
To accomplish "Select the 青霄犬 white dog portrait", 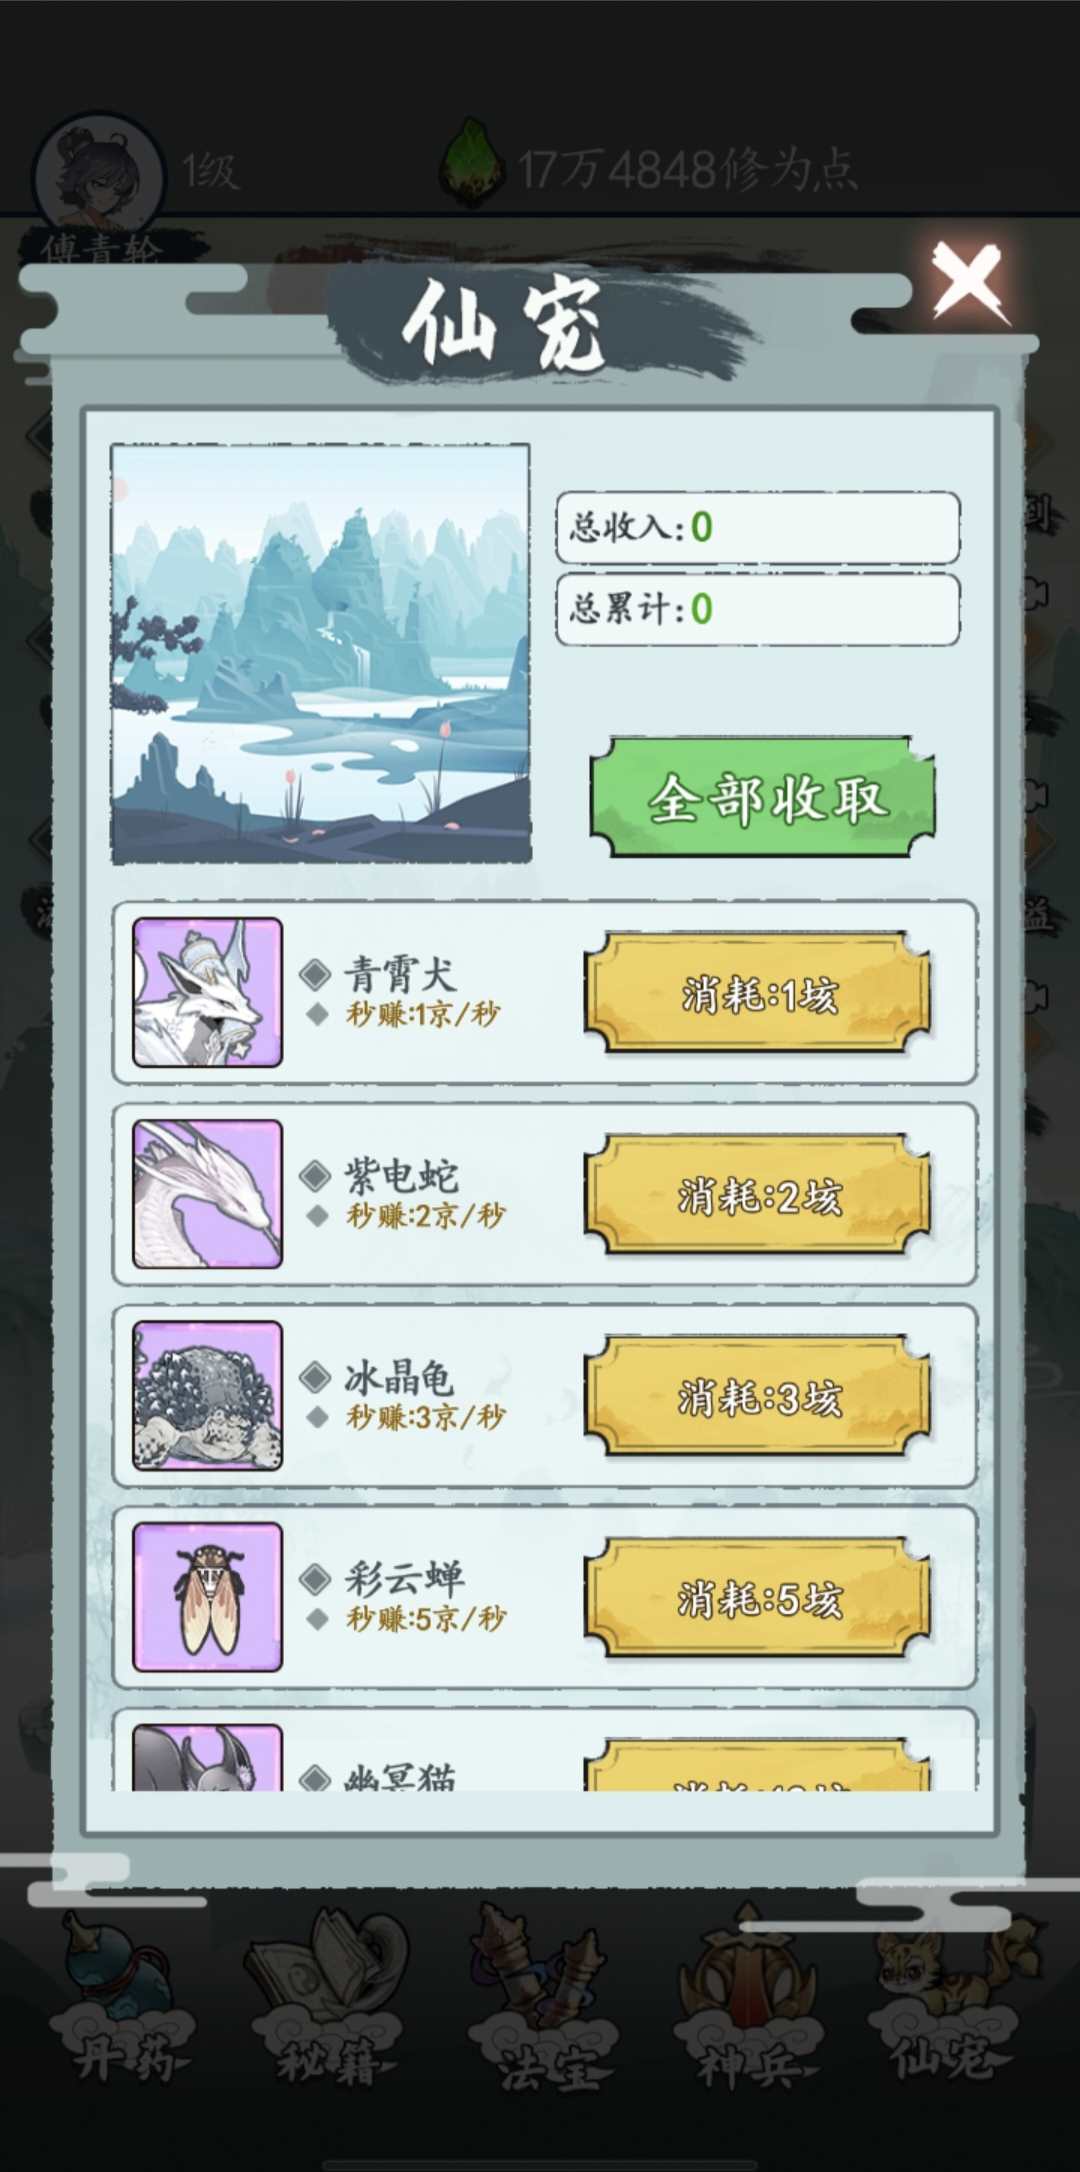I will coord(208,993).
